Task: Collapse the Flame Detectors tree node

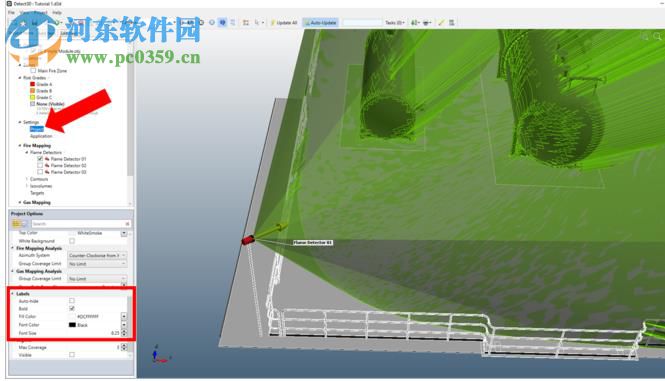Action: (x=27, y=152)
